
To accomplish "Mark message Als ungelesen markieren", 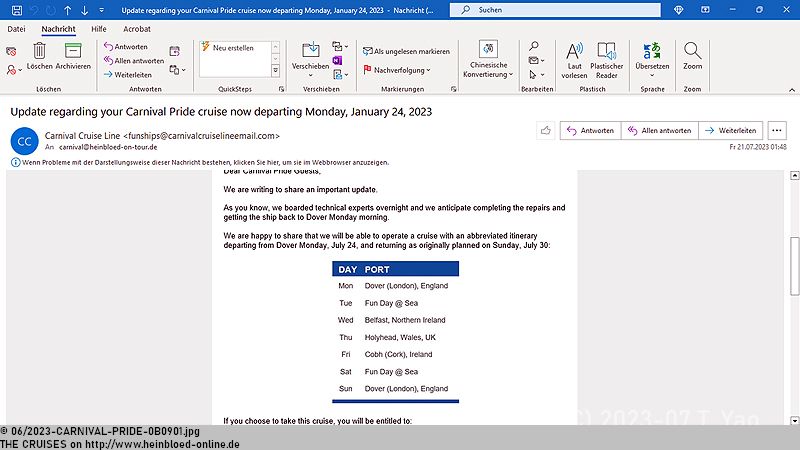I will pyautogui.click(x=406, y=51).
